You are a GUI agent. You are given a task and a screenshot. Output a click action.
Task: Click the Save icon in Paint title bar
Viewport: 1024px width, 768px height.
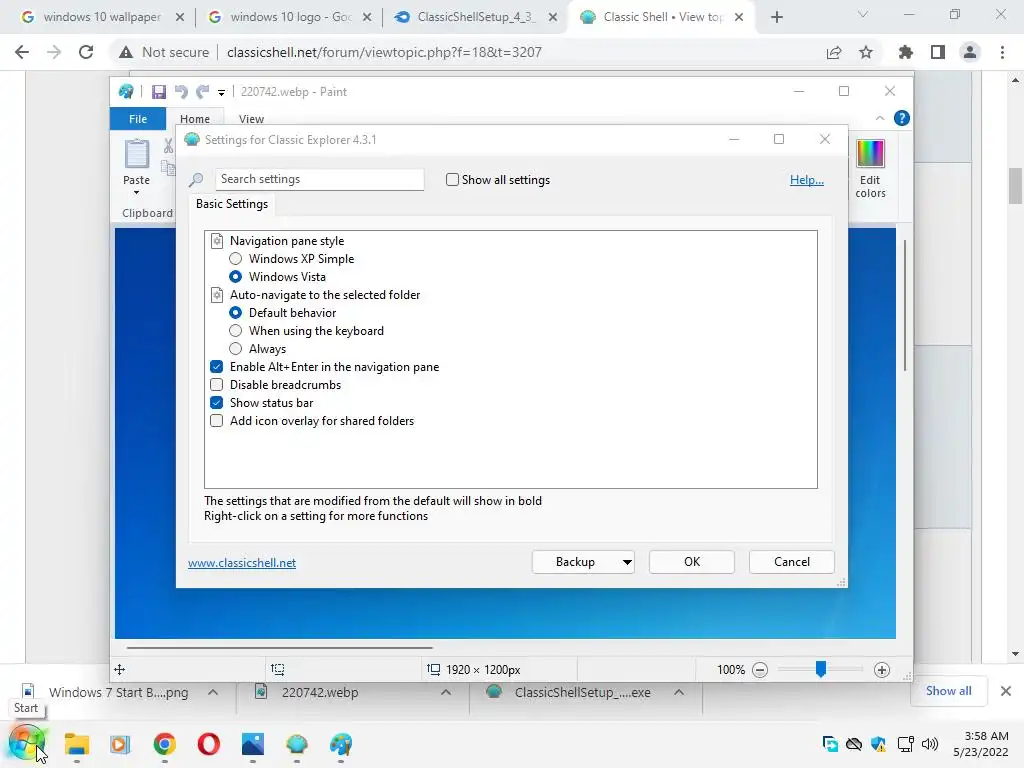pyautogui.click(x=159, y=92)
